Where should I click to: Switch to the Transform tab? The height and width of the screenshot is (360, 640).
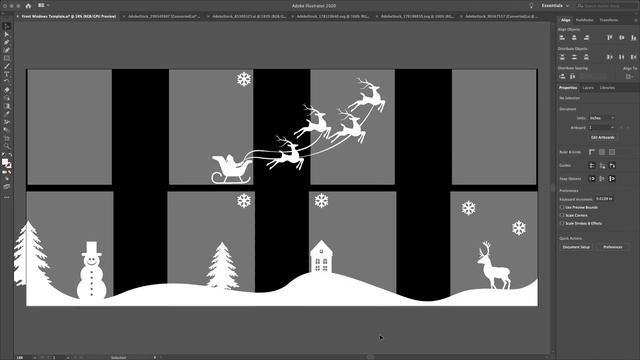[609, 20]
